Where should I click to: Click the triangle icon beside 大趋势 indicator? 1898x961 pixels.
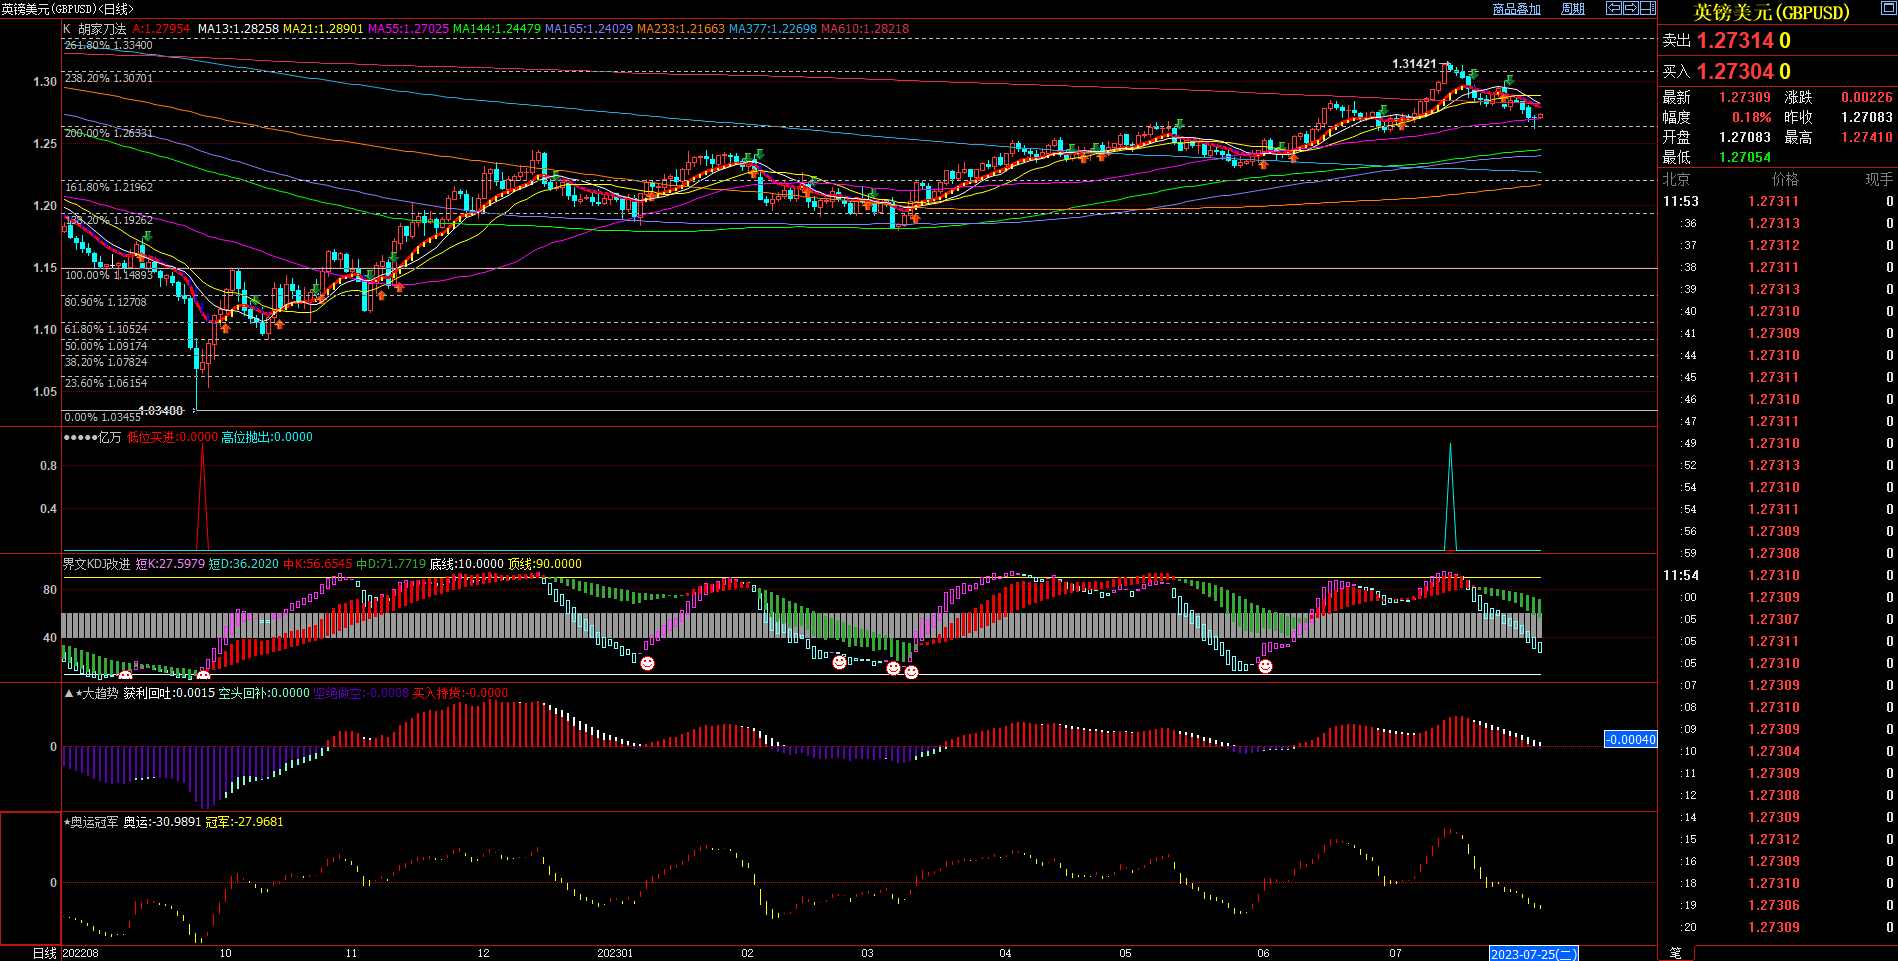(69, 693)
